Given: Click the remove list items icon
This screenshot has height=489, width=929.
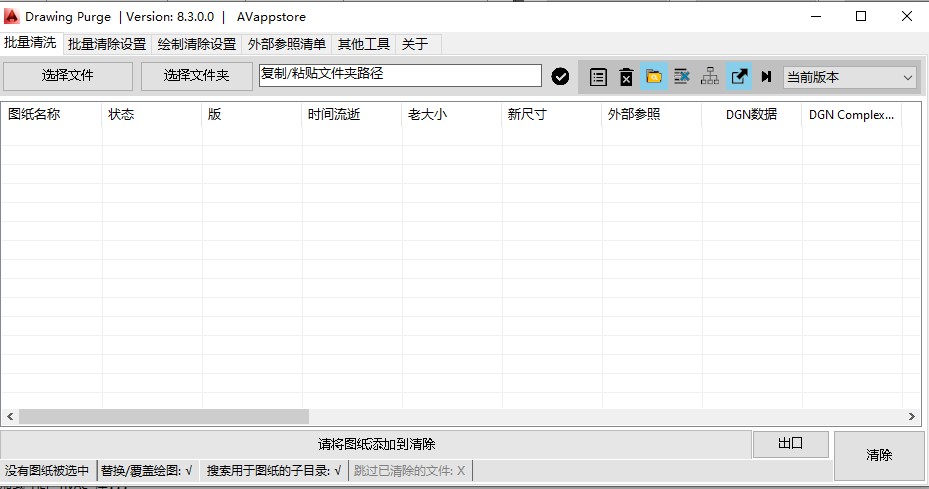Looking at the screenshot, I should [x=682, y=77].
